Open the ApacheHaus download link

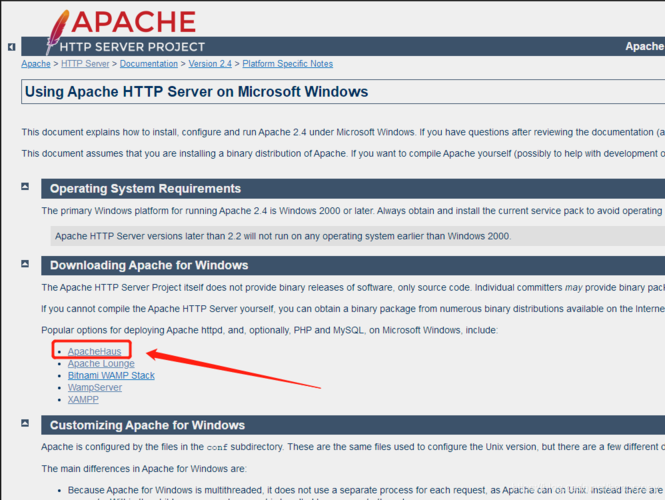(x=95, y=351)
